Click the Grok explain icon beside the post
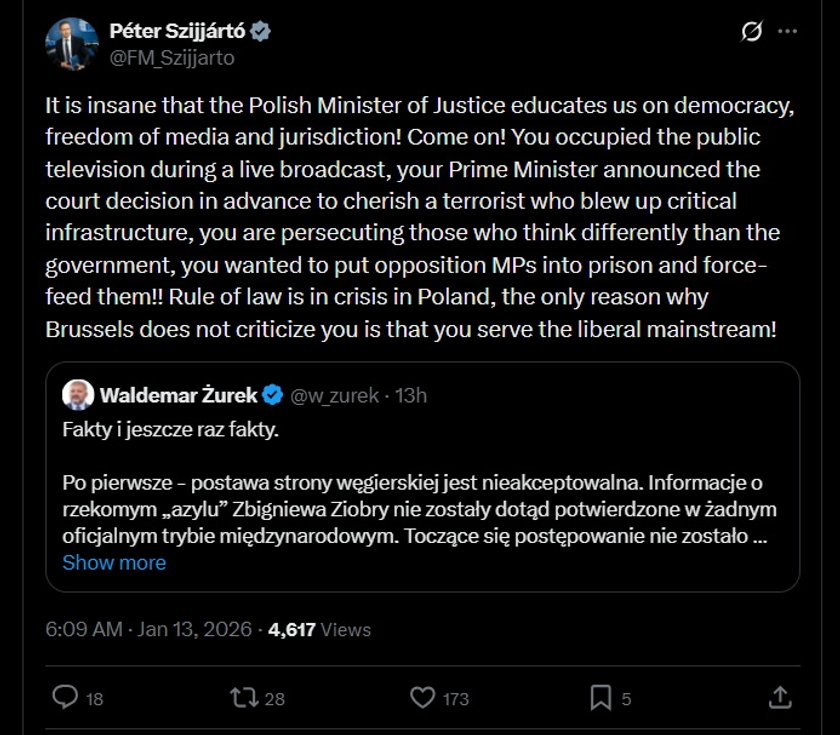This screenshot has height=735, width=840. tap(751, 32)
